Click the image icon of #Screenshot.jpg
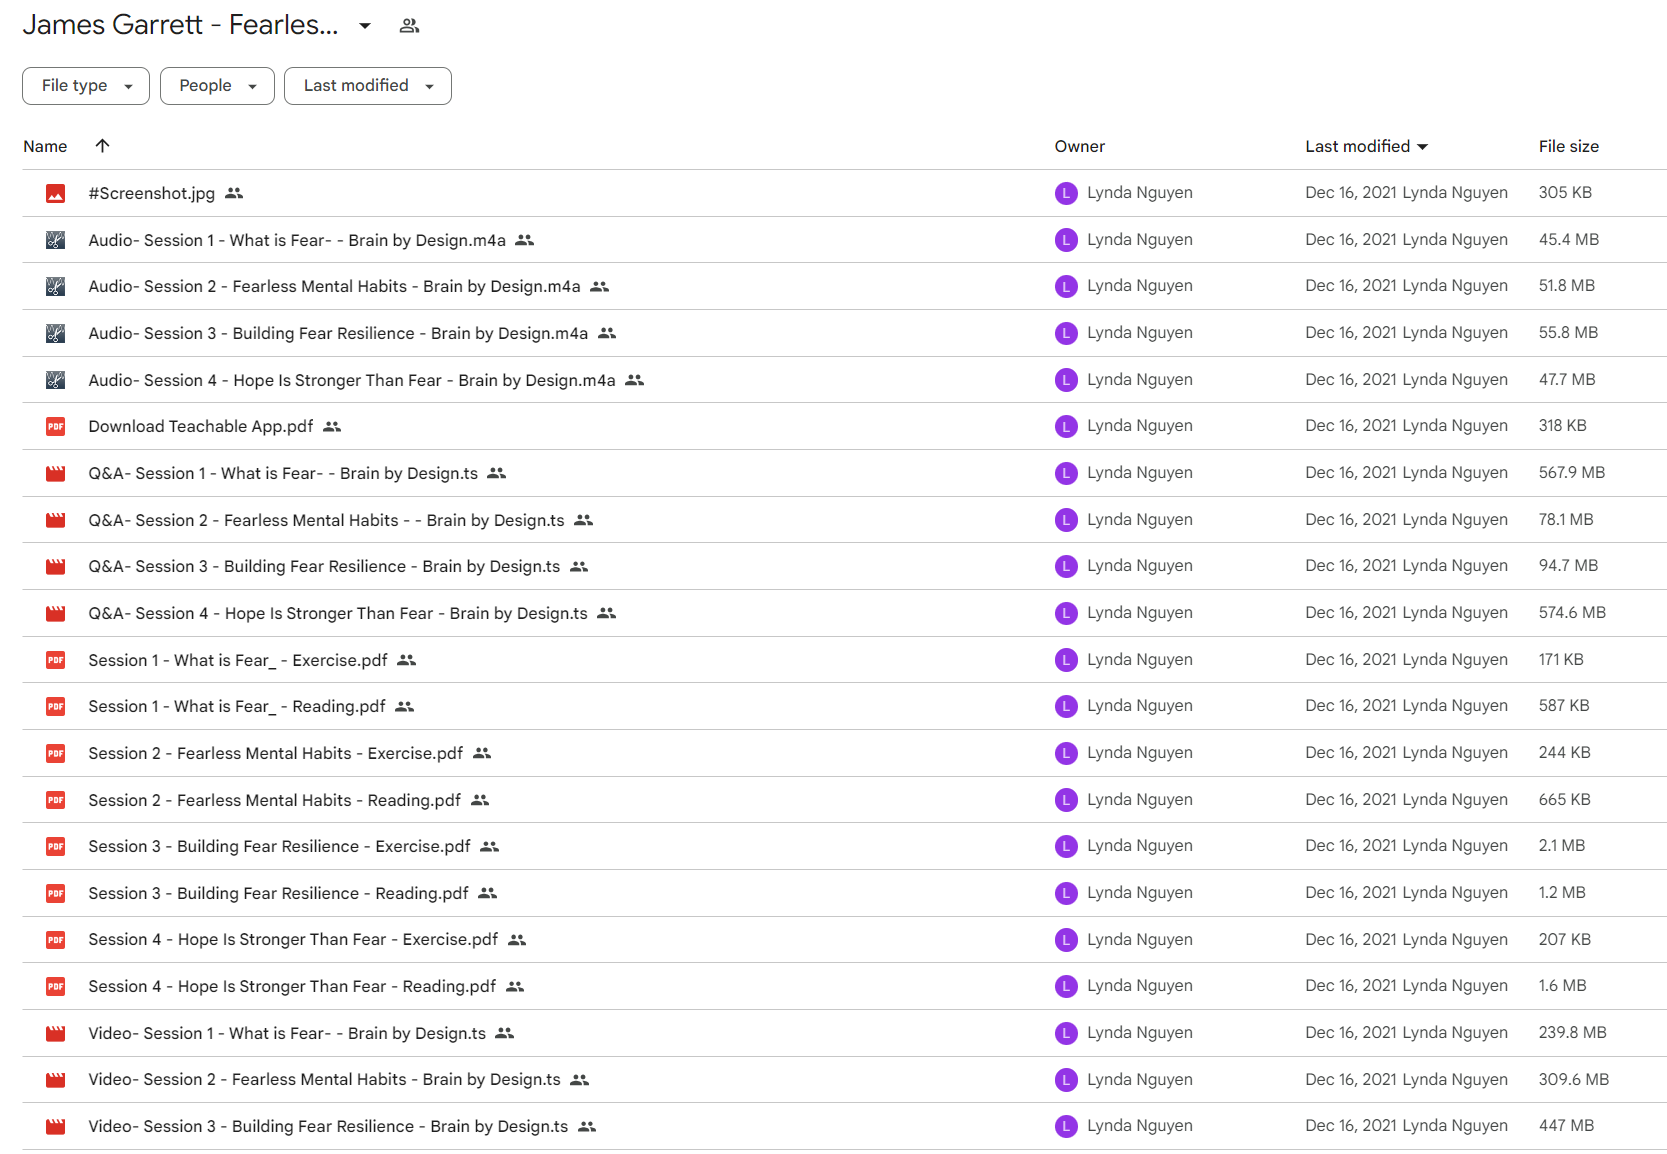The image size is (1667, 1154). [x=56, y=194]
